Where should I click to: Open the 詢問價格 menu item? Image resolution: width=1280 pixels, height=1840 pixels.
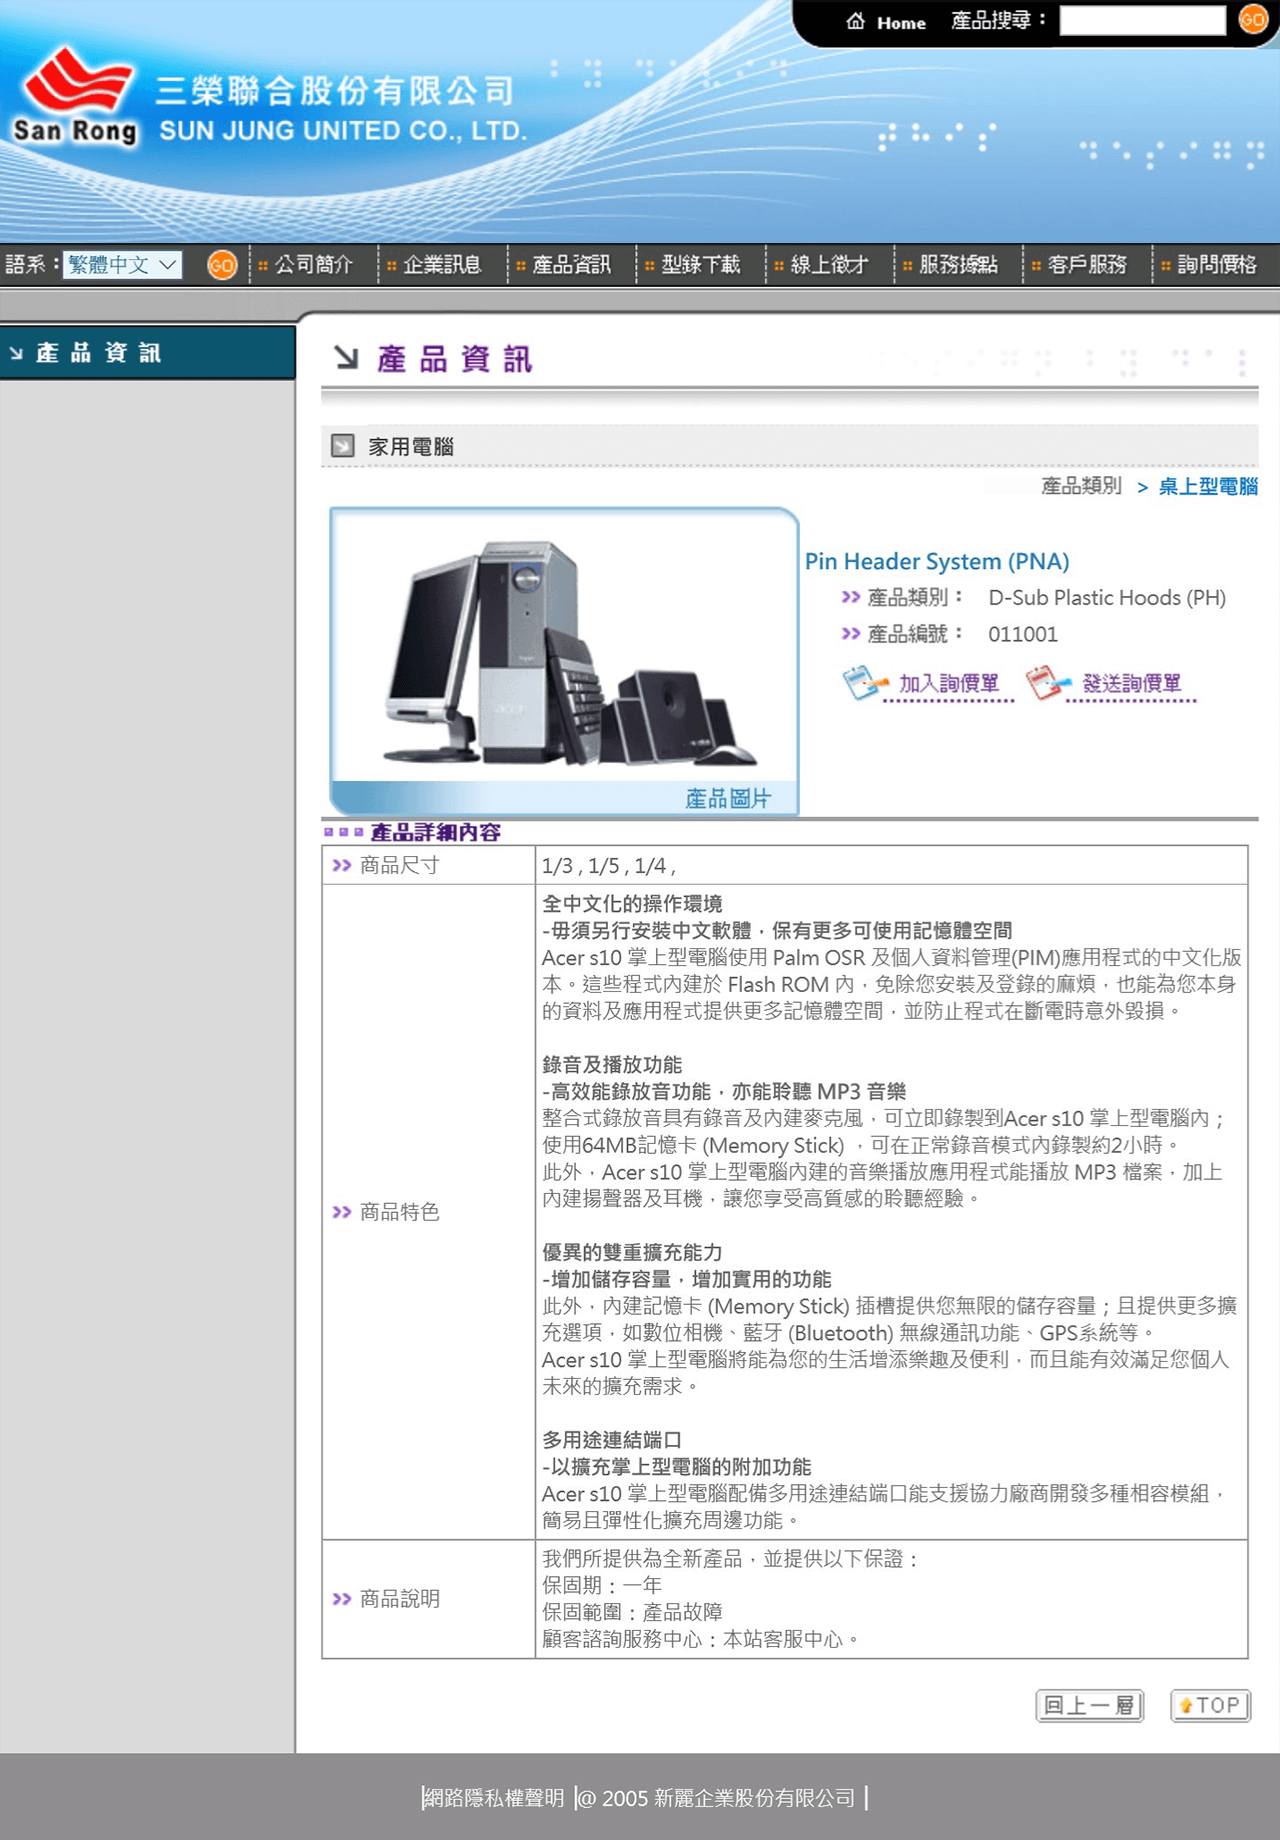(1216, 265)
